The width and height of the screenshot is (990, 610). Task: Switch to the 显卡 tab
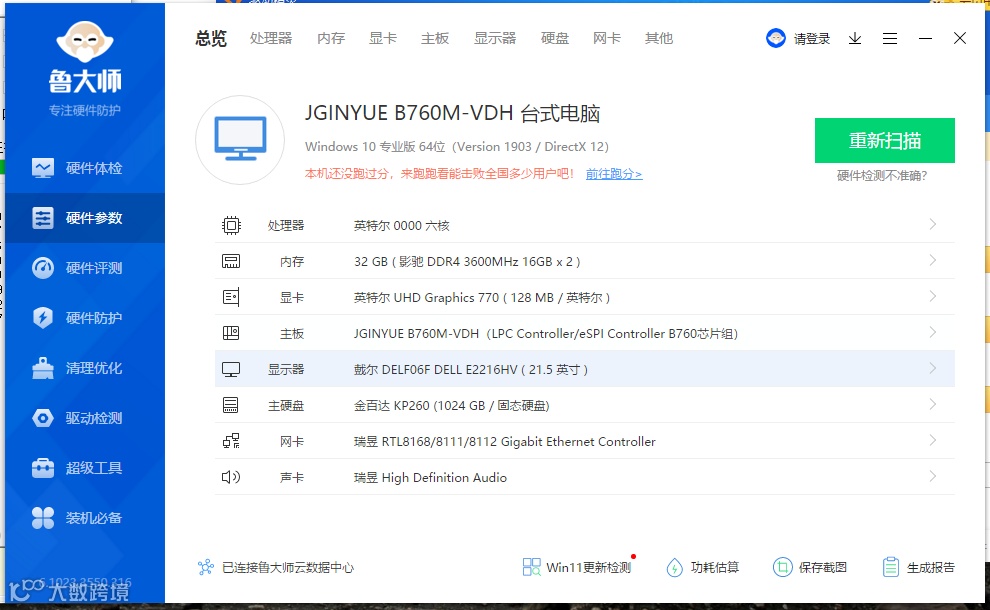383,39
